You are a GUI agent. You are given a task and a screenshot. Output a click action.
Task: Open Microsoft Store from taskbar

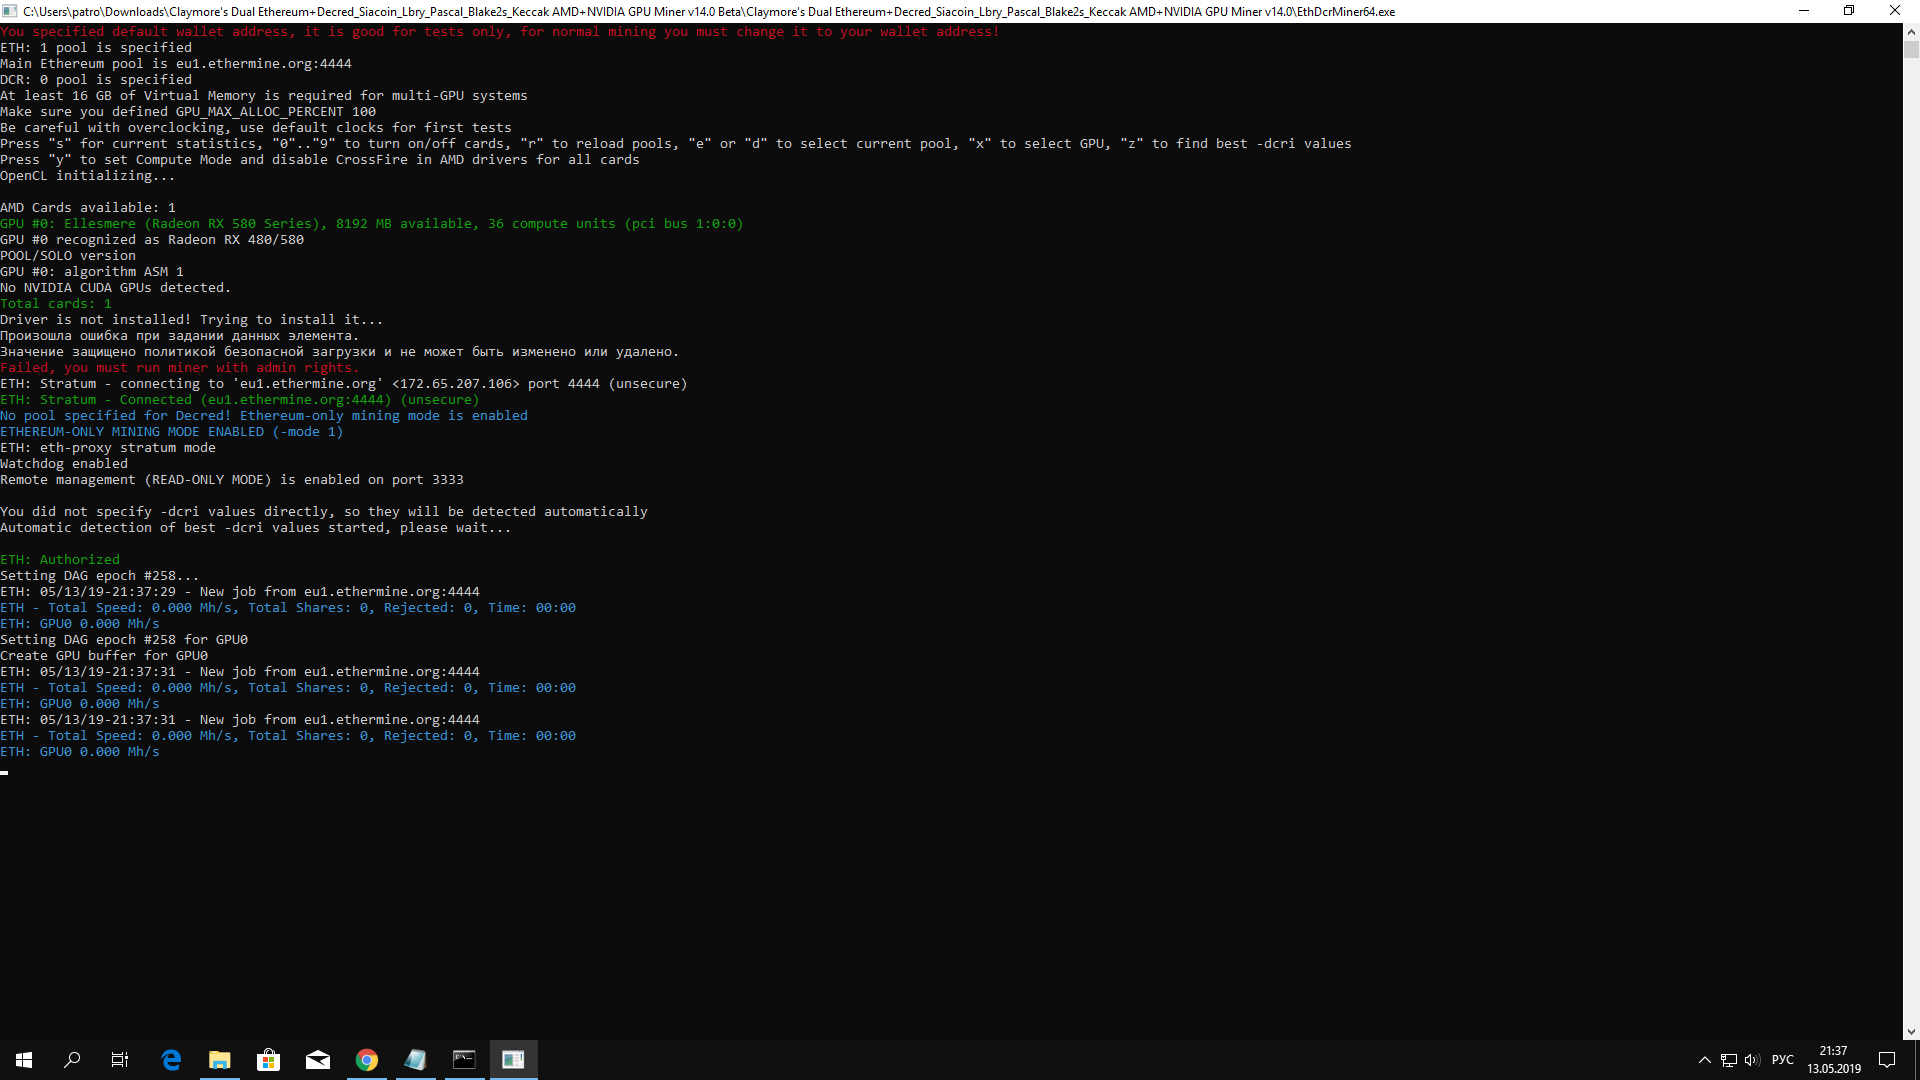tap(269, 1060)
